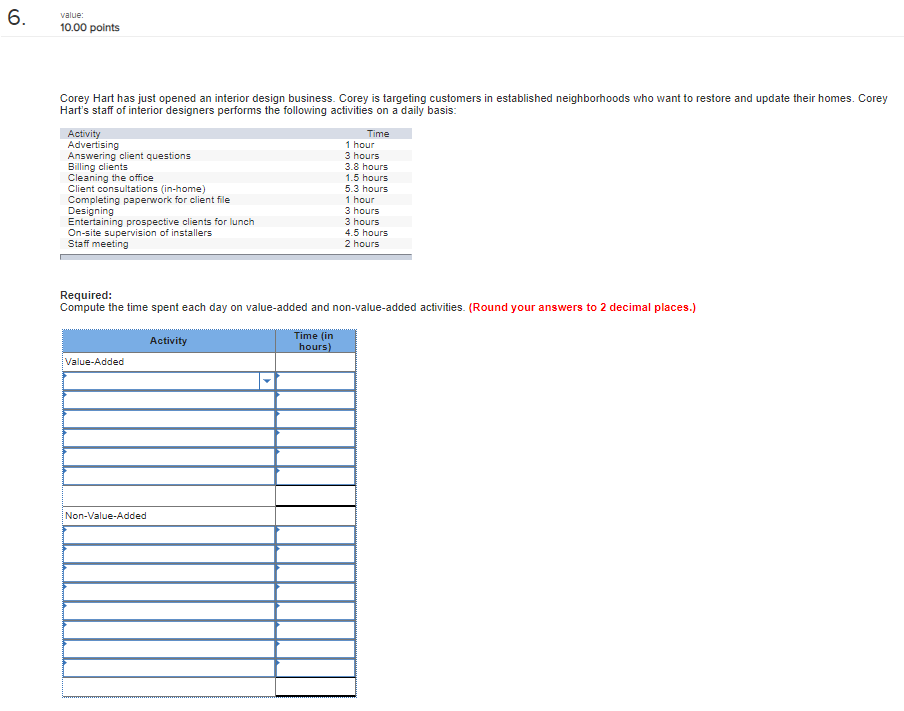
Task: Select the second Value-Added time field
Action: [315, 400]
